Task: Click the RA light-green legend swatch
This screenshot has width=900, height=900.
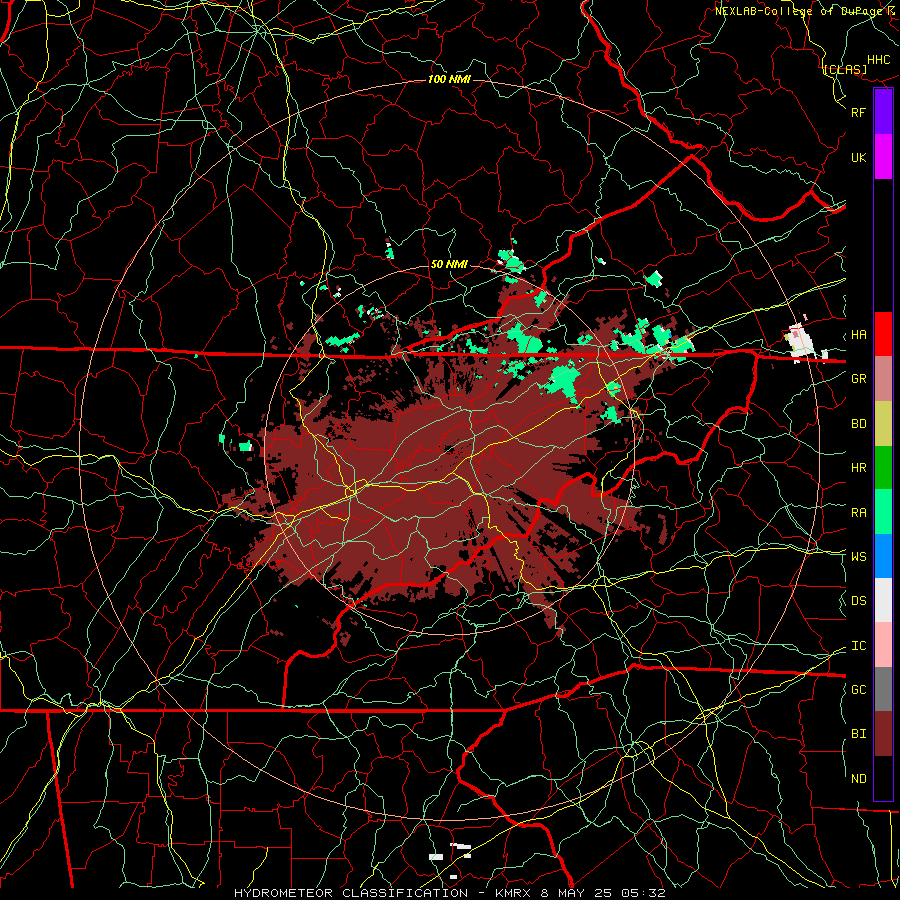Action: pos(883,512)
